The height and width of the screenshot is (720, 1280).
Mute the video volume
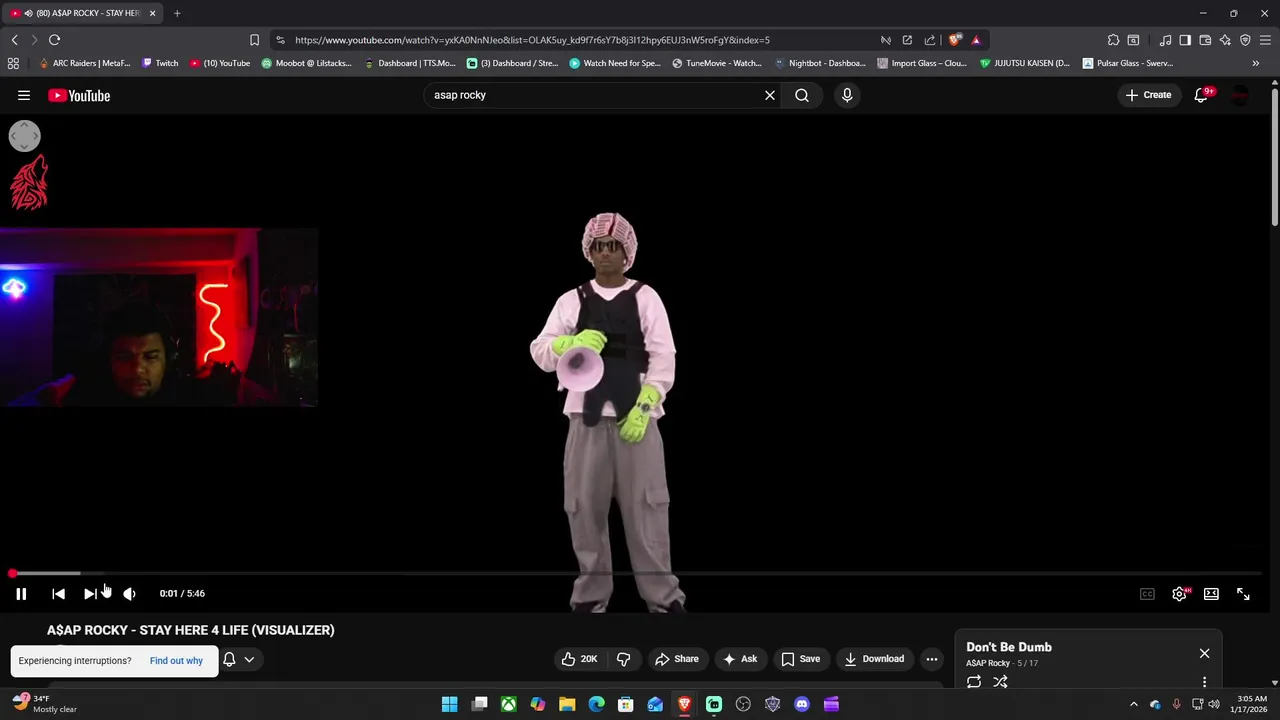point(129,594)
